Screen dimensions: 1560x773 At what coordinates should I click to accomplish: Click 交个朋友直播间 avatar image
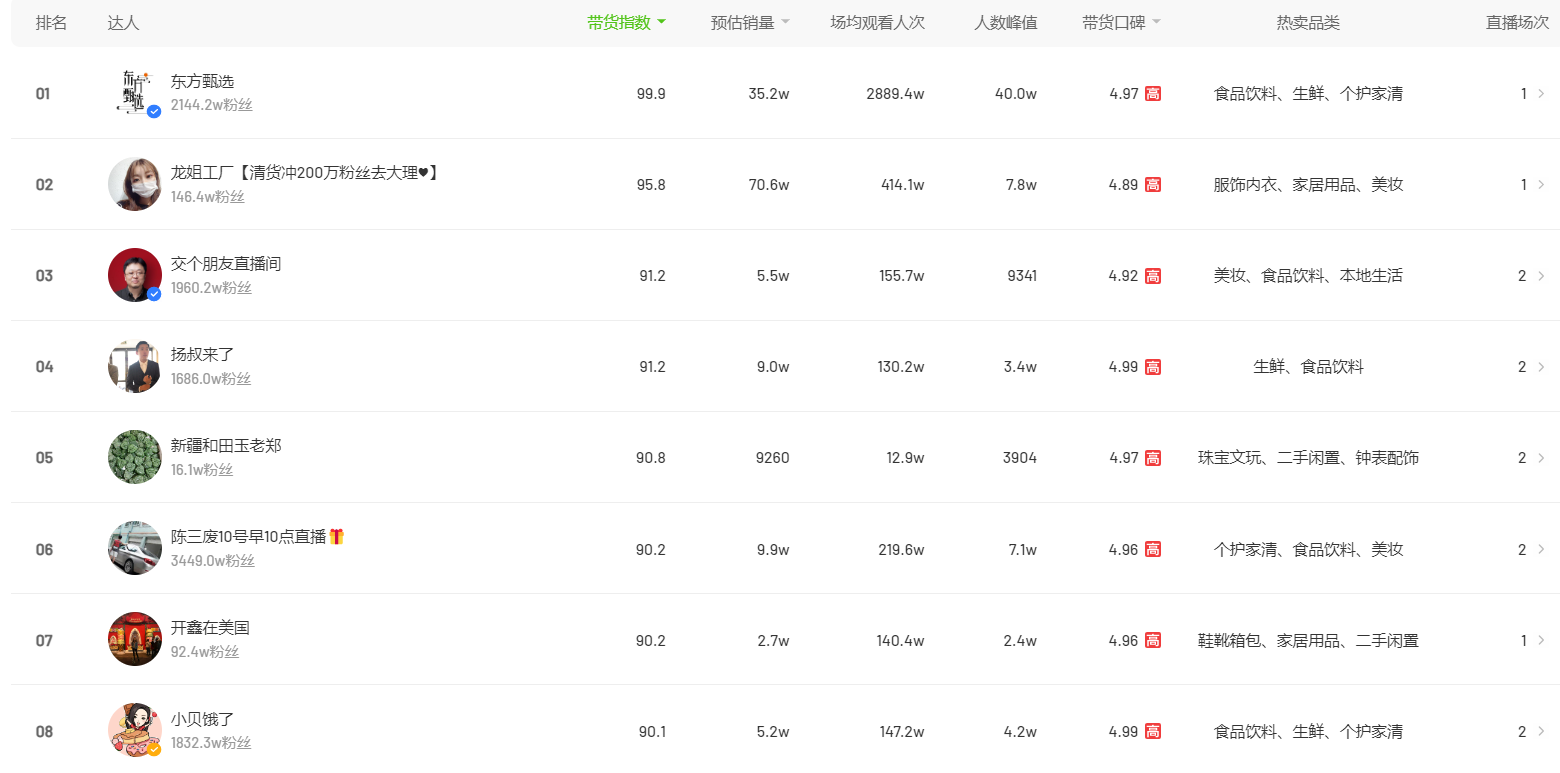pyautogui.click(x=134, y=275)
